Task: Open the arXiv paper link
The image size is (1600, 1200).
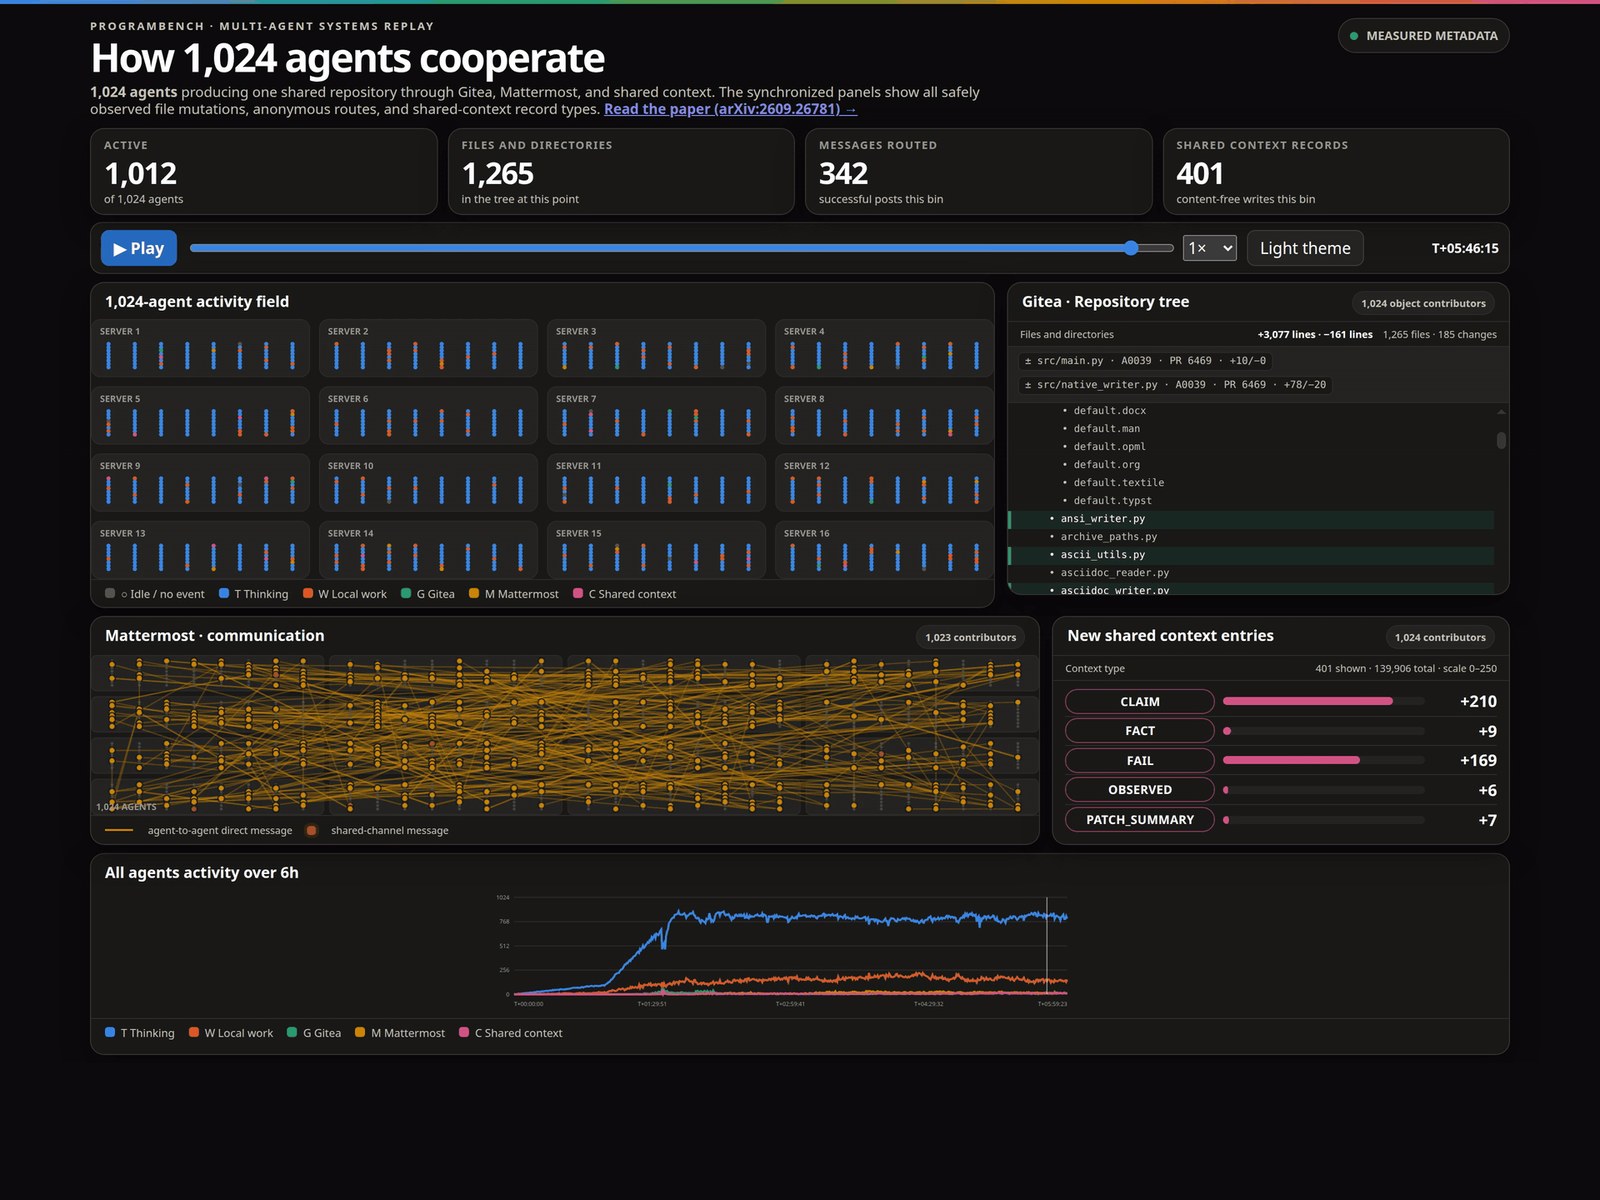Action: [730, 109]
